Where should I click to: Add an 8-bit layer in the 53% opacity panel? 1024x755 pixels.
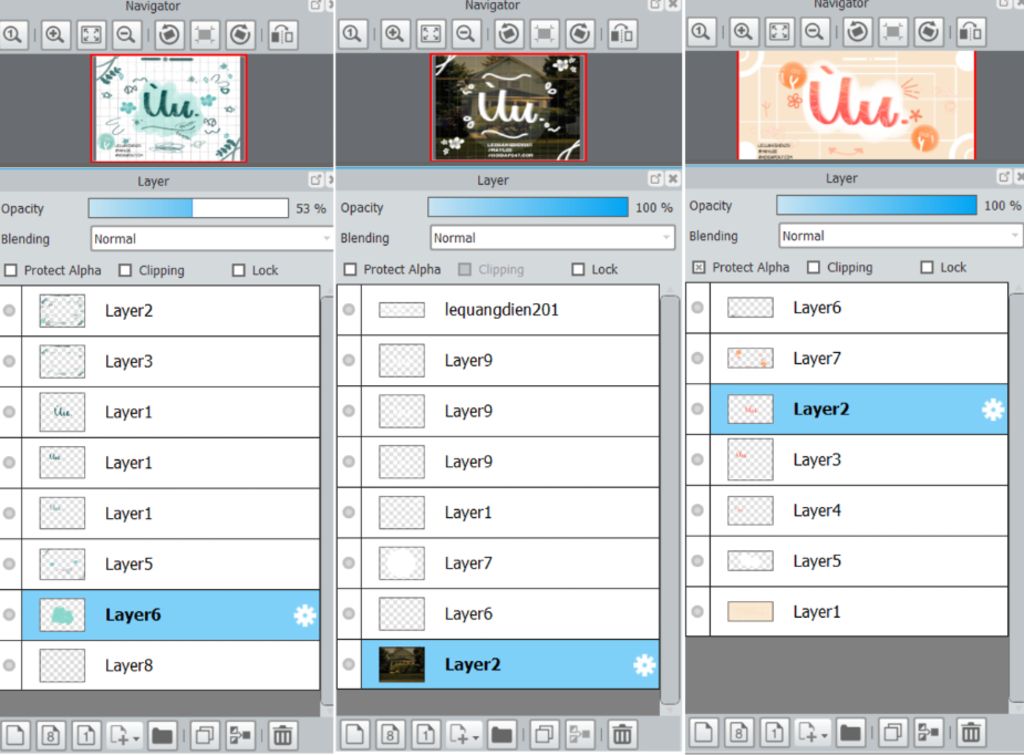pos(50,736)
